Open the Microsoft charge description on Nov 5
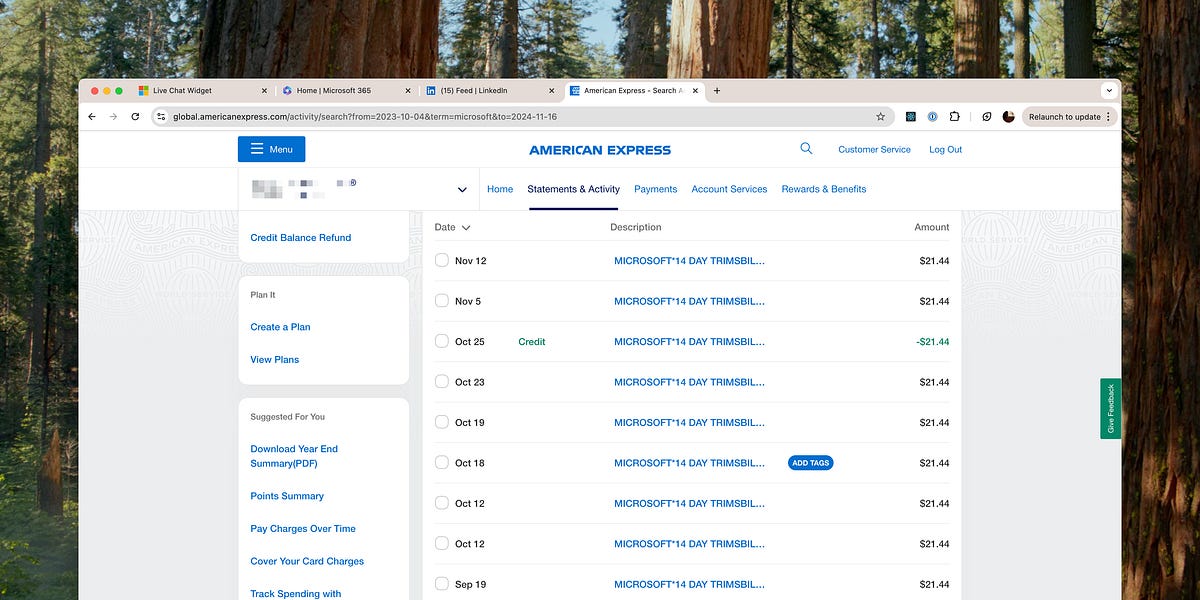 tap(689, 301)
